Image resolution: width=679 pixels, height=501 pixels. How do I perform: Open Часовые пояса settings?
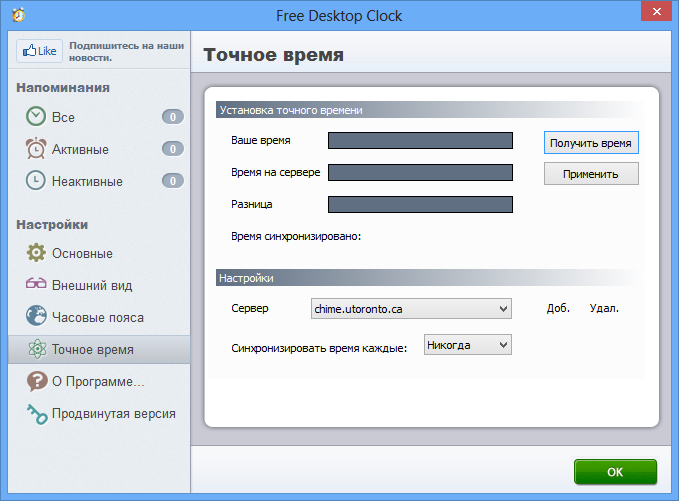[99, 317]
